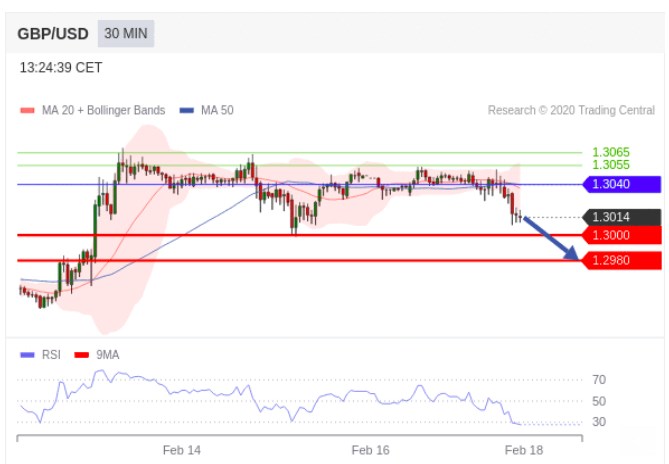Image resolution: width=669 pixels, height=464 pixels.
Task: Toggle MA 20 + Bollinger Bands legend
Action: click(x=92, y=110)
